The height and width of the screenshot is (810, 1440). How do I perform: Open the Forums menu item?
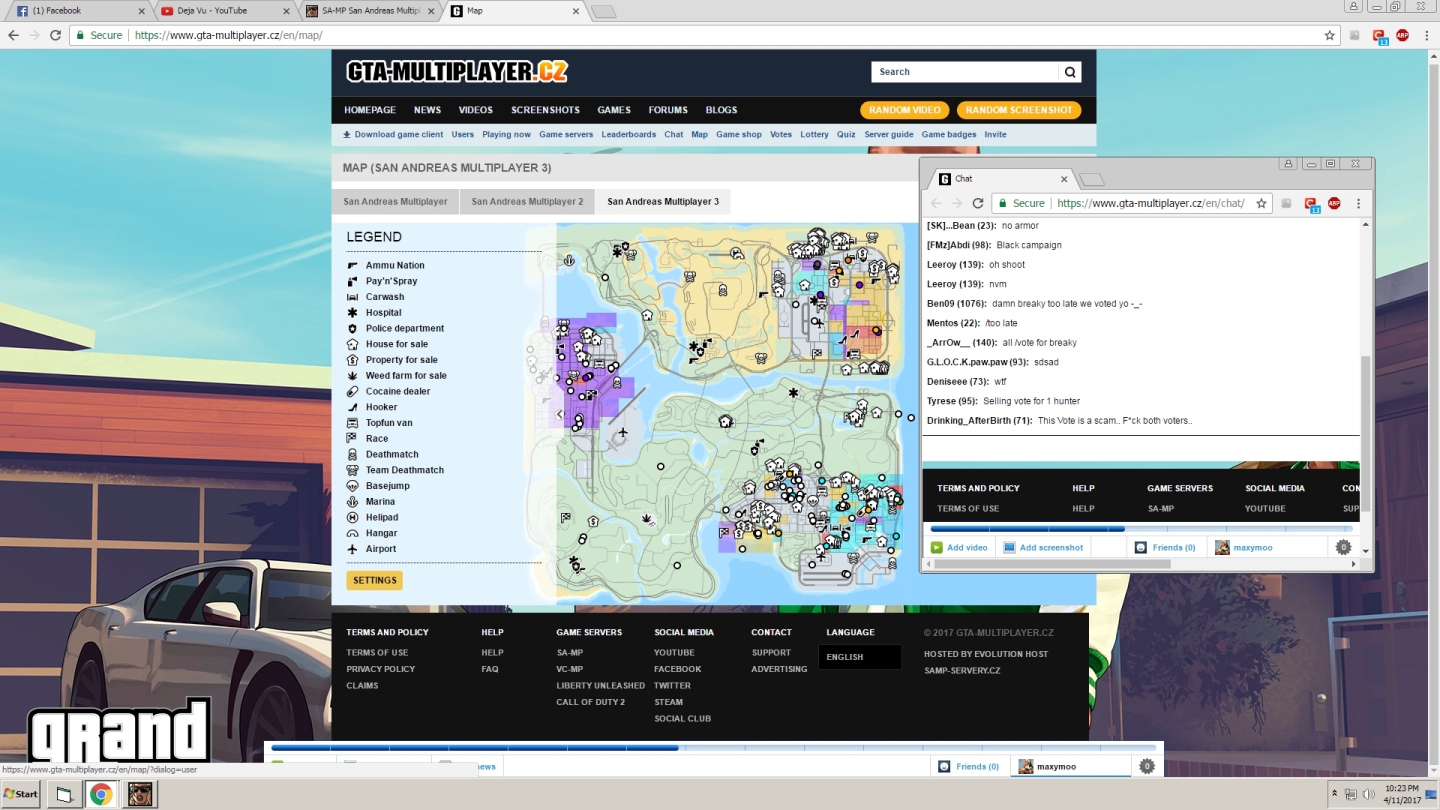[668, 110]
